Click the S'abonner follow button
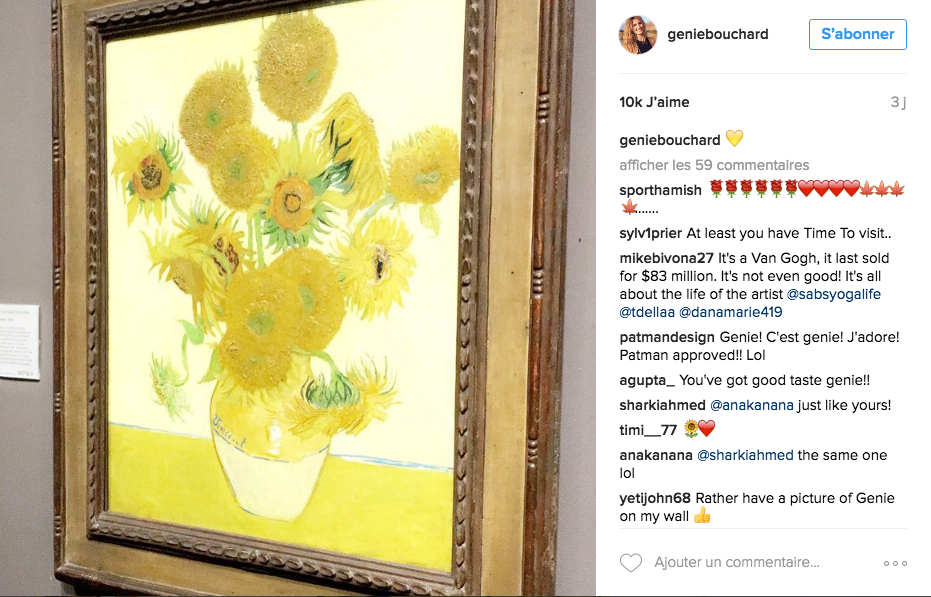 click(x=857, y=34)
